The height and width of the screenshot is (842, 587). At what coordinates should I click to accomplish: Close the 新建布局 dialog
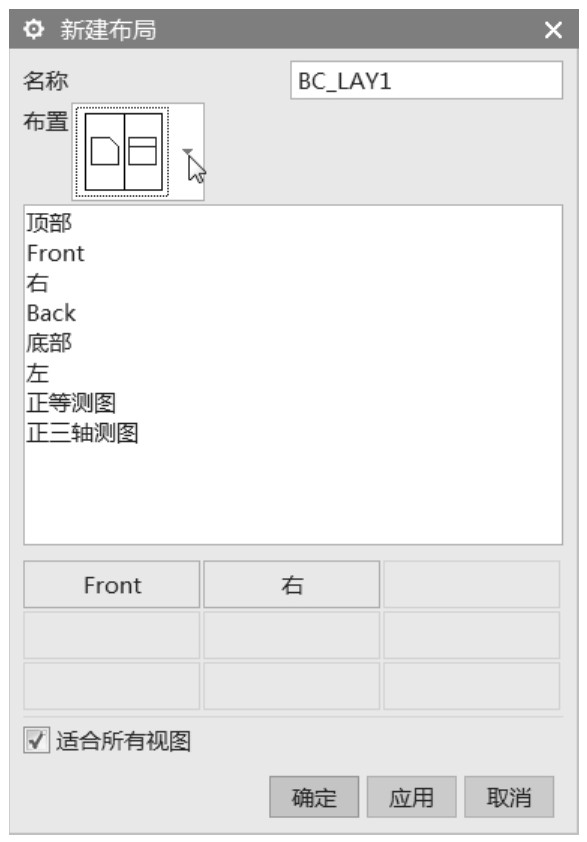click(x=553, y=30)
